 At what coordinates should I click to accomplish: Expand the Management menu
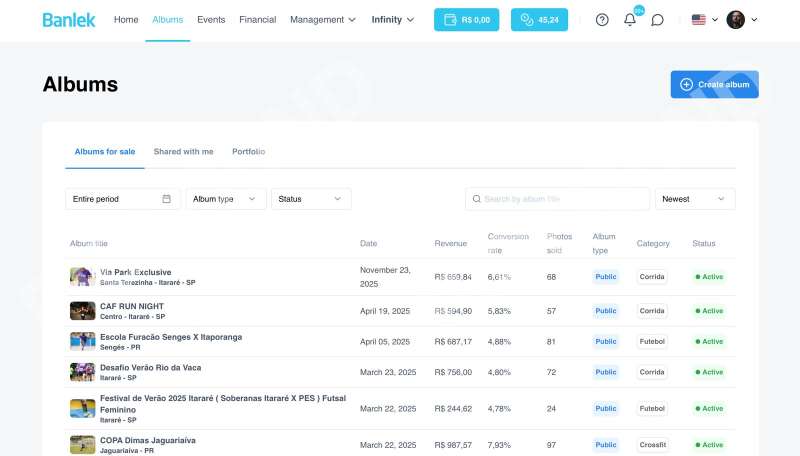click(x=322, y=20)
